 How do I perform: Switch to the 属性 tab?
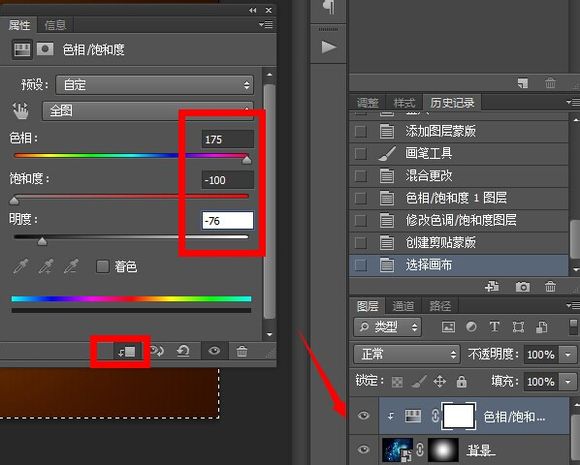20,25
